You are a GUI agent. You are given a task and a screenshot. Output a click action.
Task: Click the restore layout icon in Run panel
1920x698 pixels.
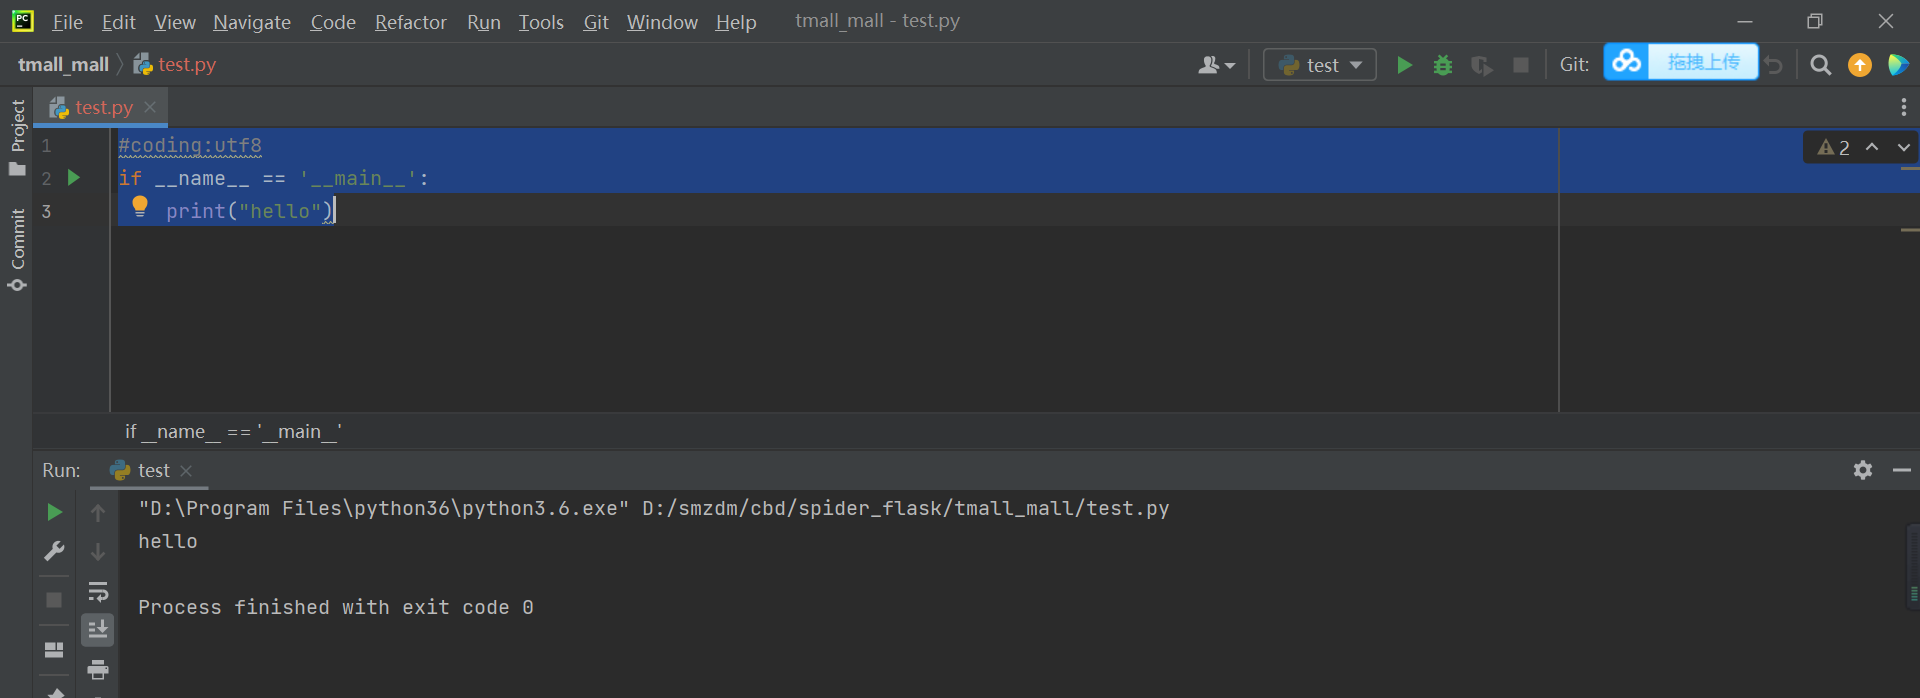(x=54, y=650)
